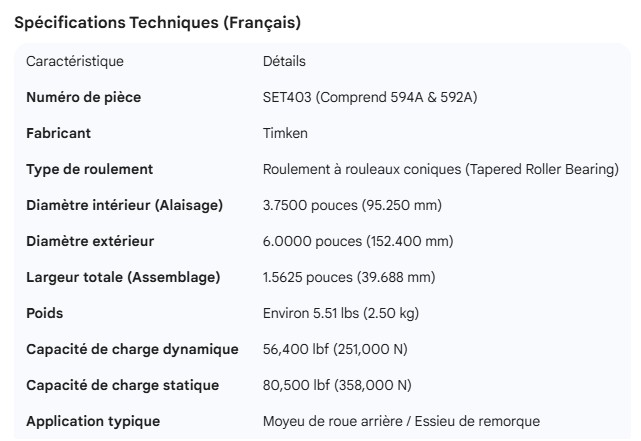Viewport: 641px width, 441px height.
Task: Click the "Type de roulement" label
Action: [x=89, y=170]
